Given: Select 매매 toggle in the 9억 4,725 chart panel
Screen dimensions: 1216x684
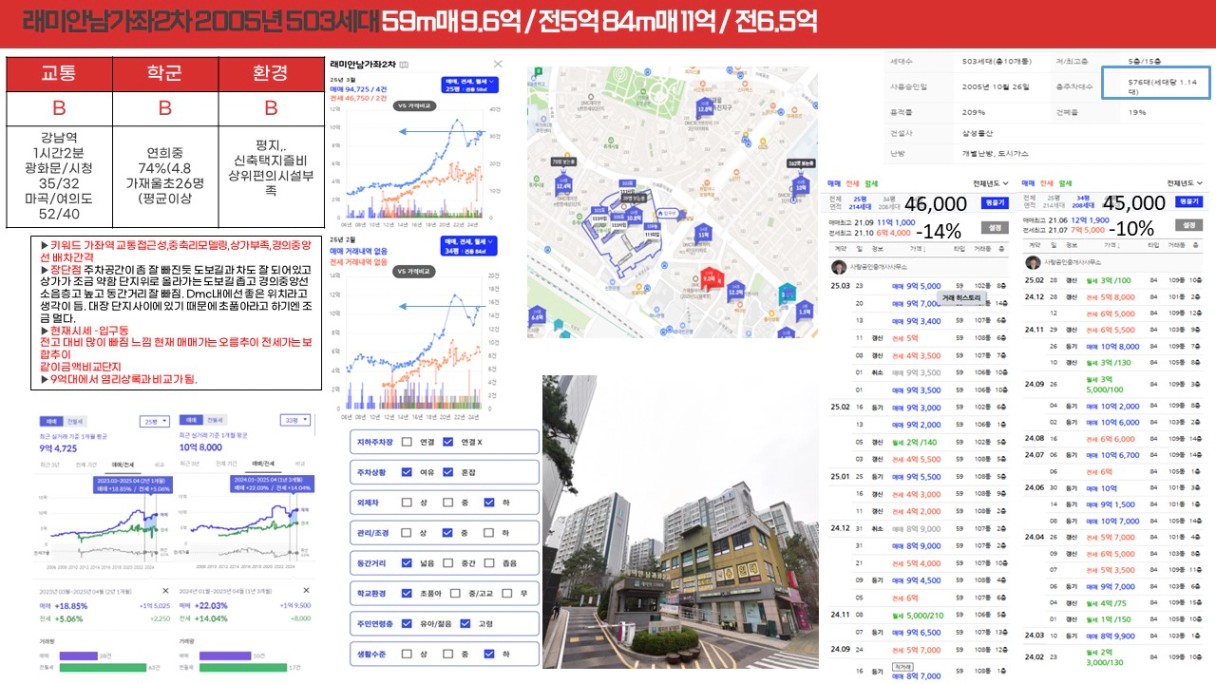Looking at the screenshot, I should pos(49,421).
